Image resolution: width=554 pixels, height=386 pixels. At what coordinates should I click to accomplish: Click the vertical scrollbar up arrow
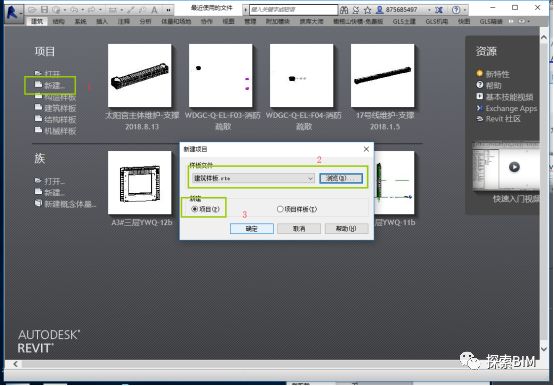(x=544, y=37)
